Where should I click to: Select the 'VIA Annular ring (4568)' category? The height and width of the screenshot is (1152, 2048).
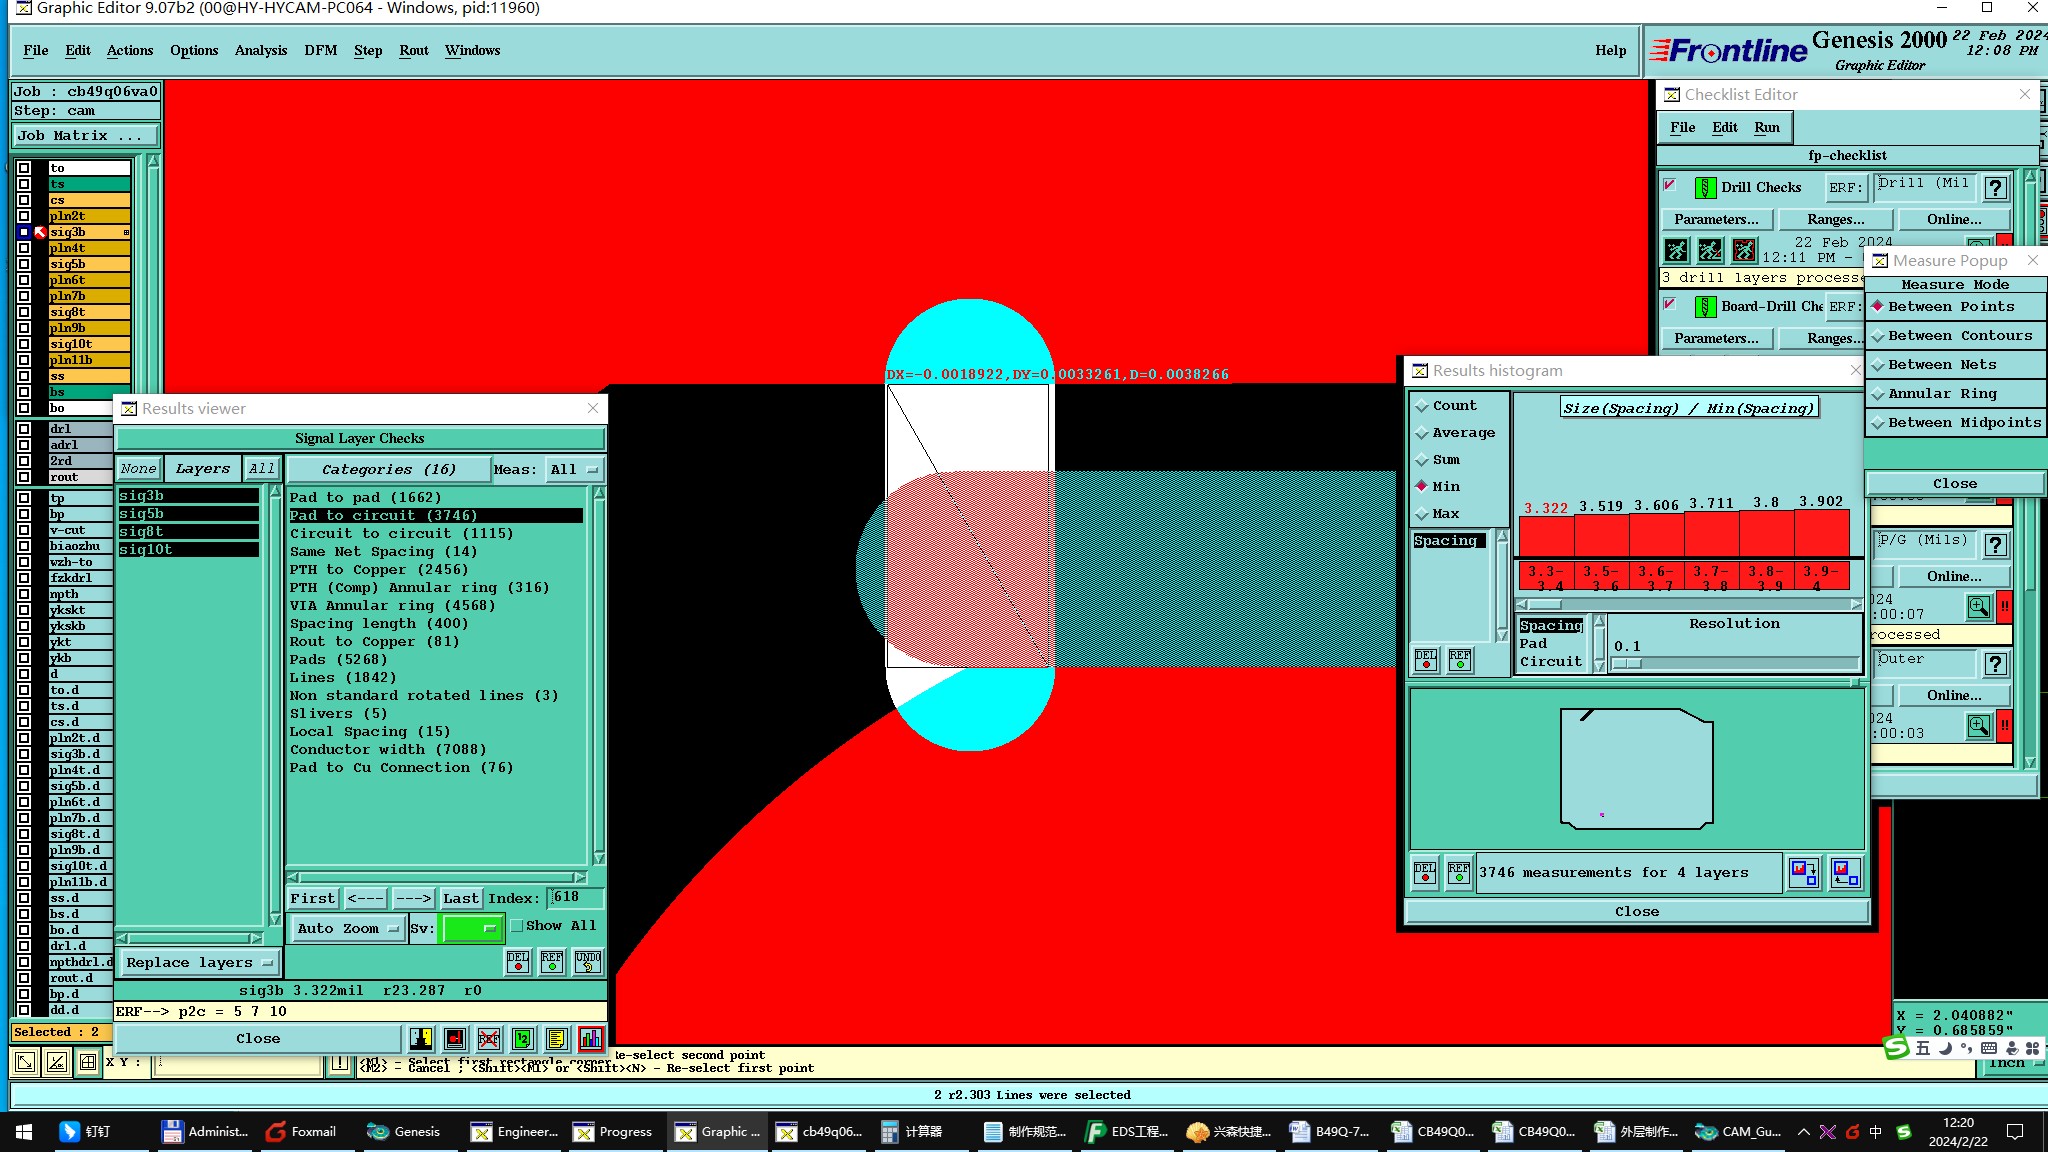pyautogui.click(x=392, y=605)
